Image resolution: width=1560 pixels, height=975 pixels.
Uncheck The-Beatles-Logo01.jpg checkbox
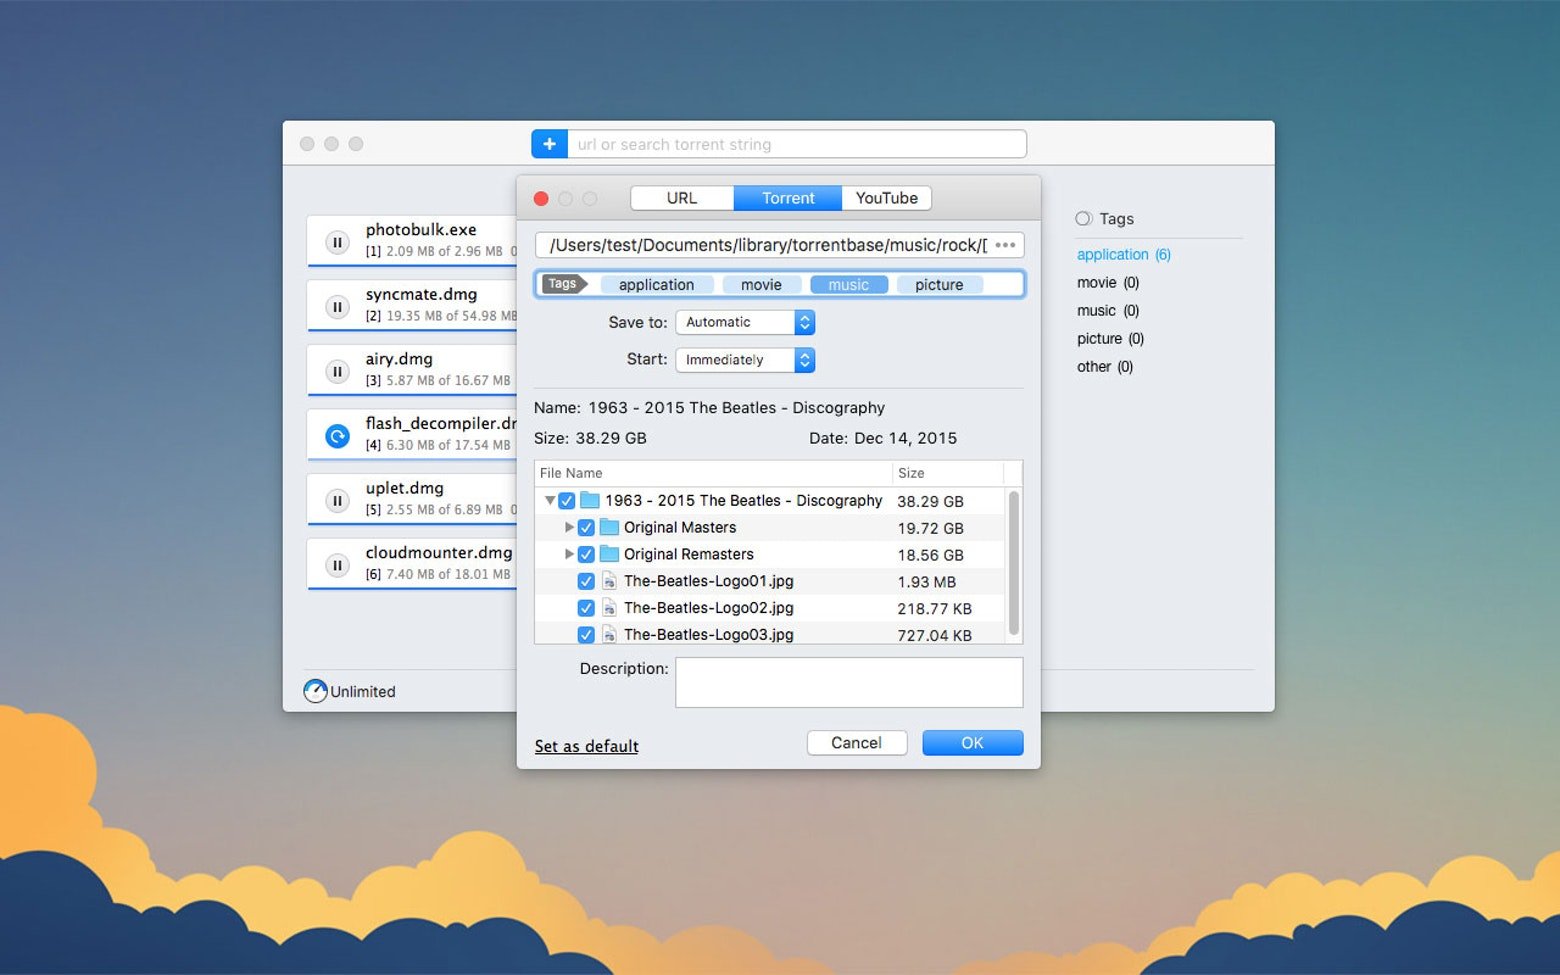(586, 581)
